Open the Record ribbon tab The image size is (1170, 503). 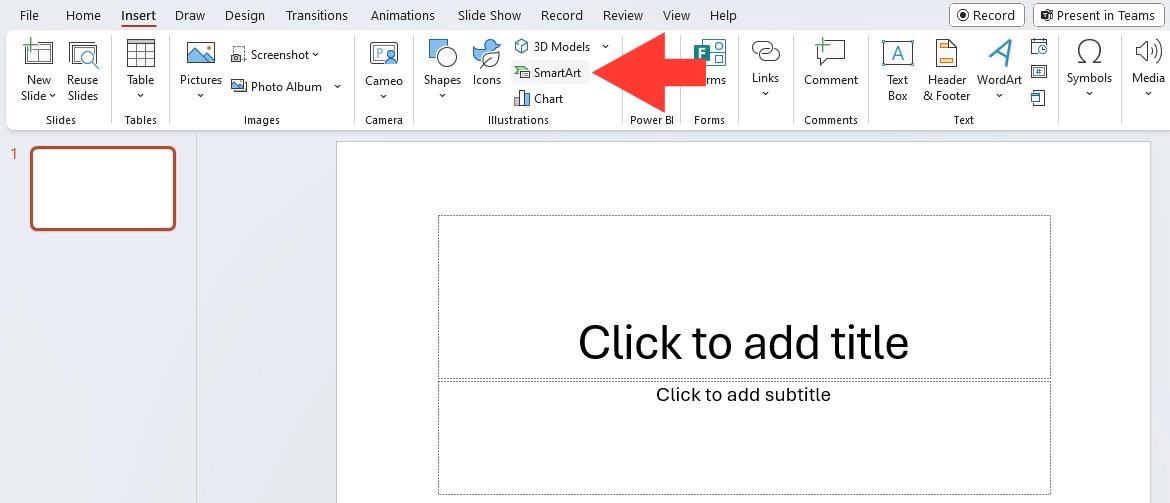click(x=562, y=15)
